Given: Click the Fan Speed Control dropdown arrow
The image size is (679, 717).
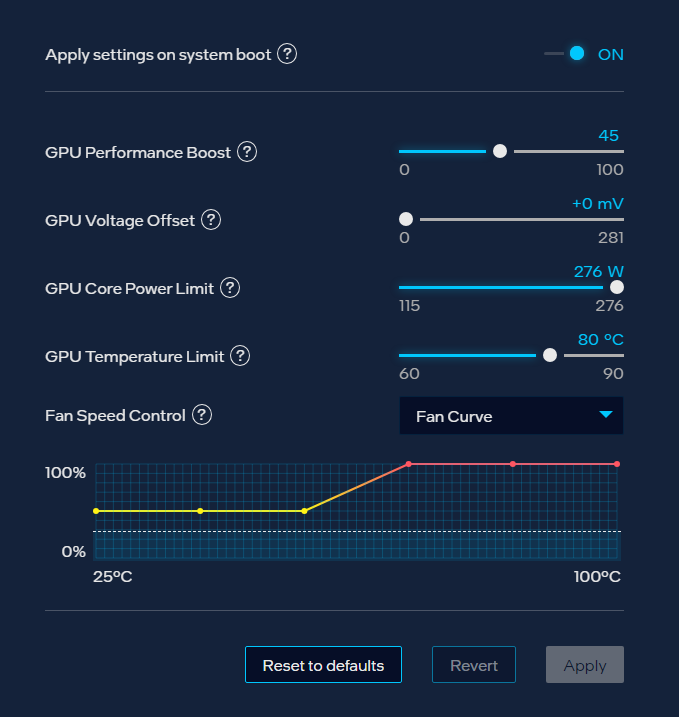Looking at the screenshot, I should (x=605, y=415).
